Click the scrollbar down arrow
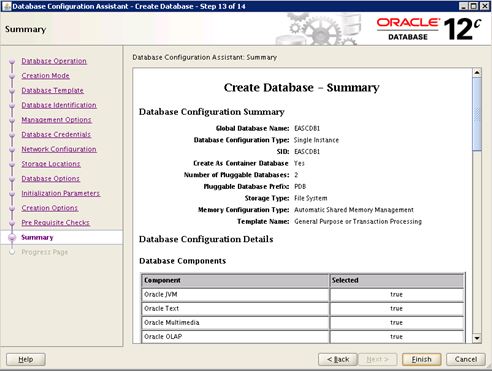The width and height of the screenshot is (492, 372). (477, 338)
